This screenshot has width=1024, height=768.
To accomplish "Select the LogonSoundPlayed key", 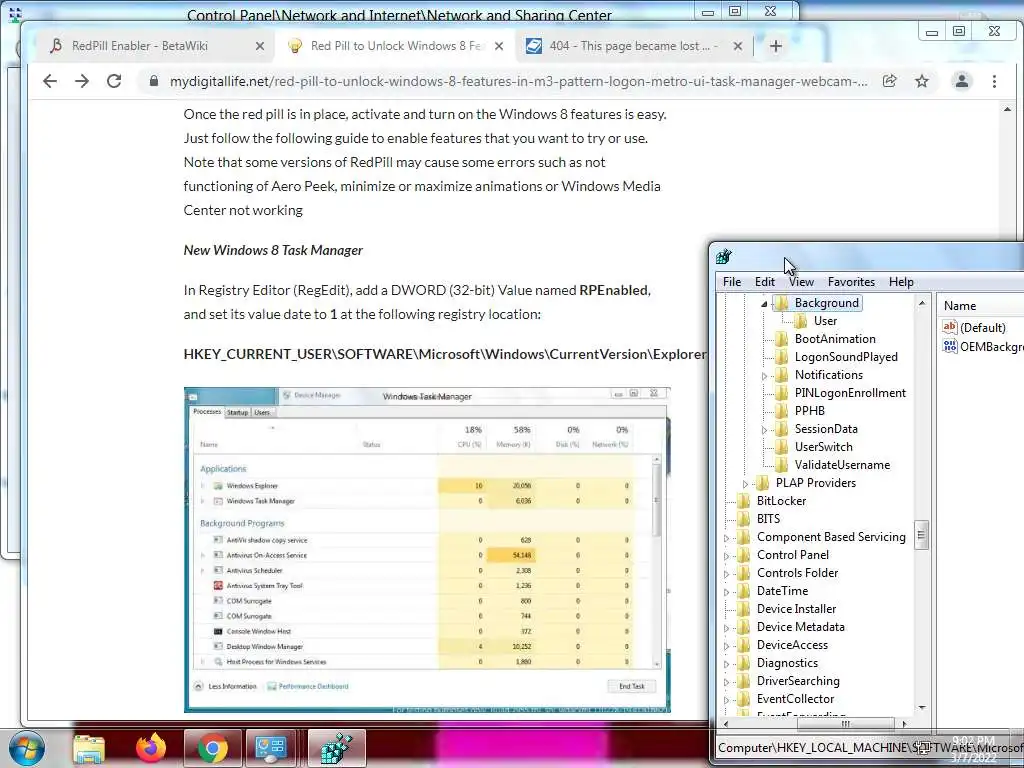I will [846, 357].
